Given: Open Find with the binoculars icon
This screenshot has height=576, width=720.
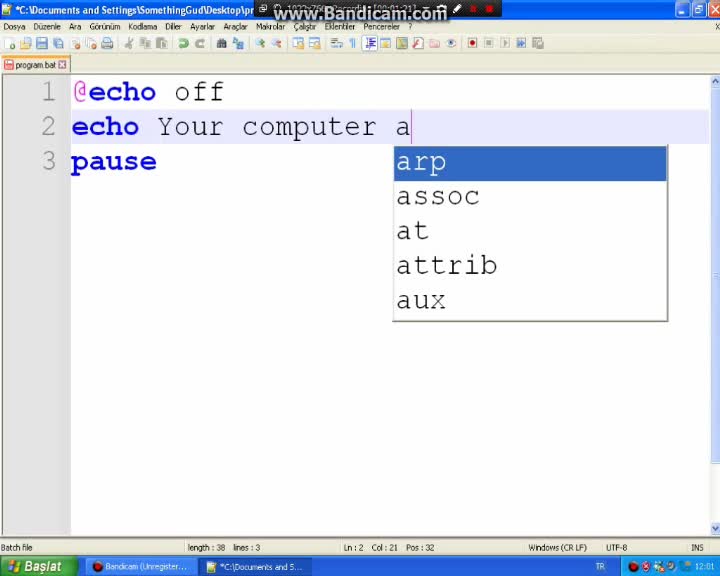Looking at the screenshot, I should pyautogui.click(x=221, y=44).
